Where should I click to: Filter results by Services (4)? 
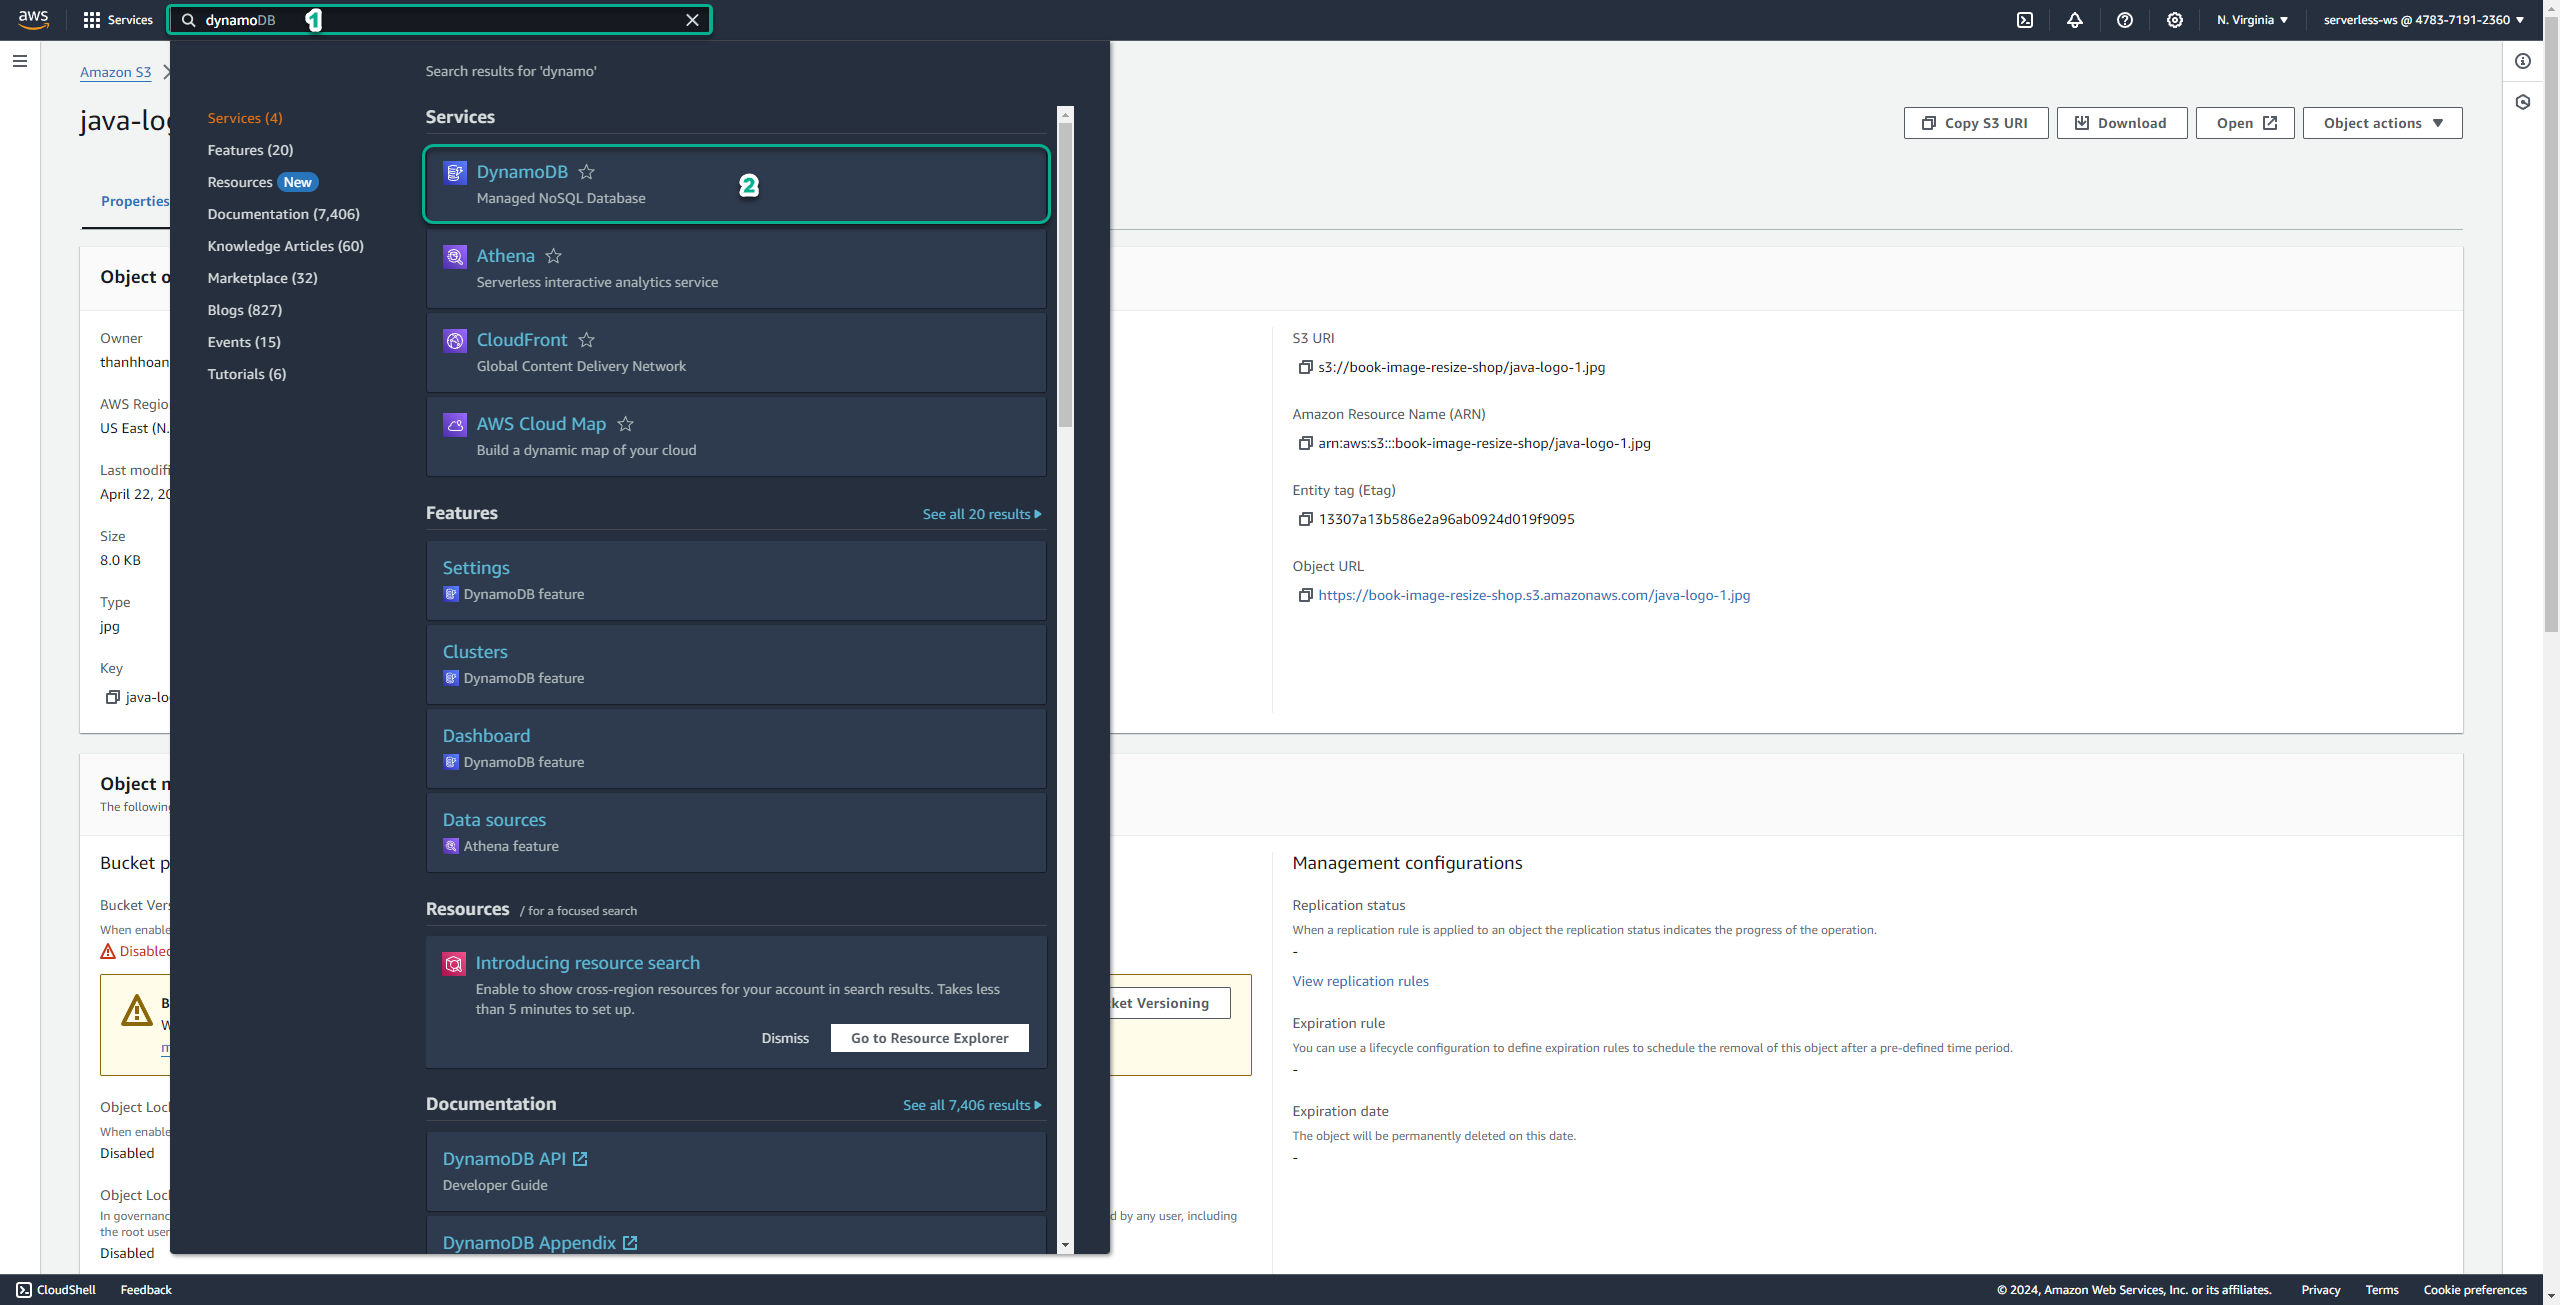coord(245,118)
